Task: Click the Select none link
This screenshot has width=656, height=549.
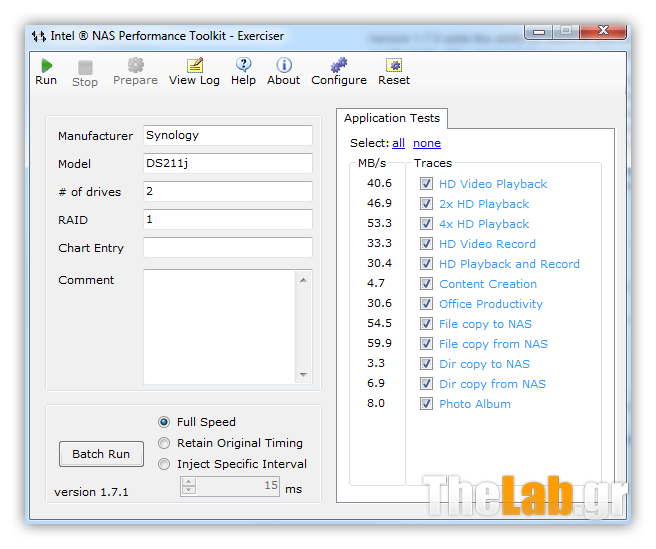Action: click(x=427, y=143)
